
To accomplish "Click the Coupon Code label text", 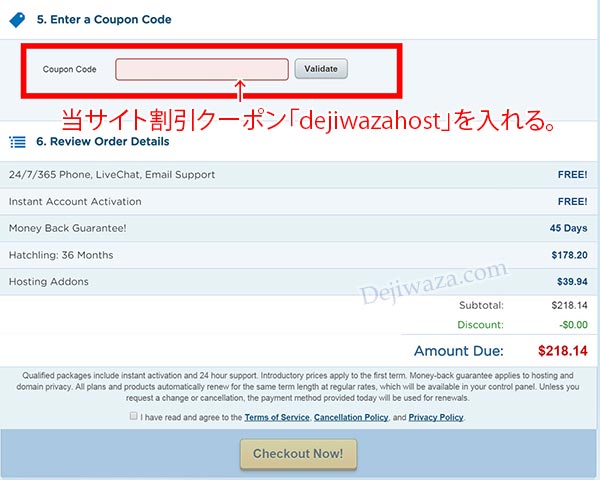I will (x=70, y=70).
